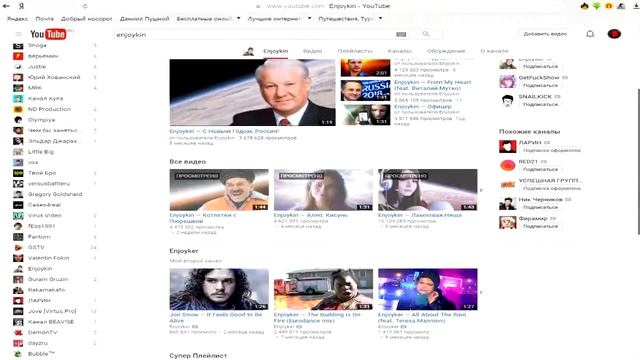Click ЛАРИН subscription confirmed button
Image resolution: width=640 pixels, height=360 pixels.
coord(551,150)
